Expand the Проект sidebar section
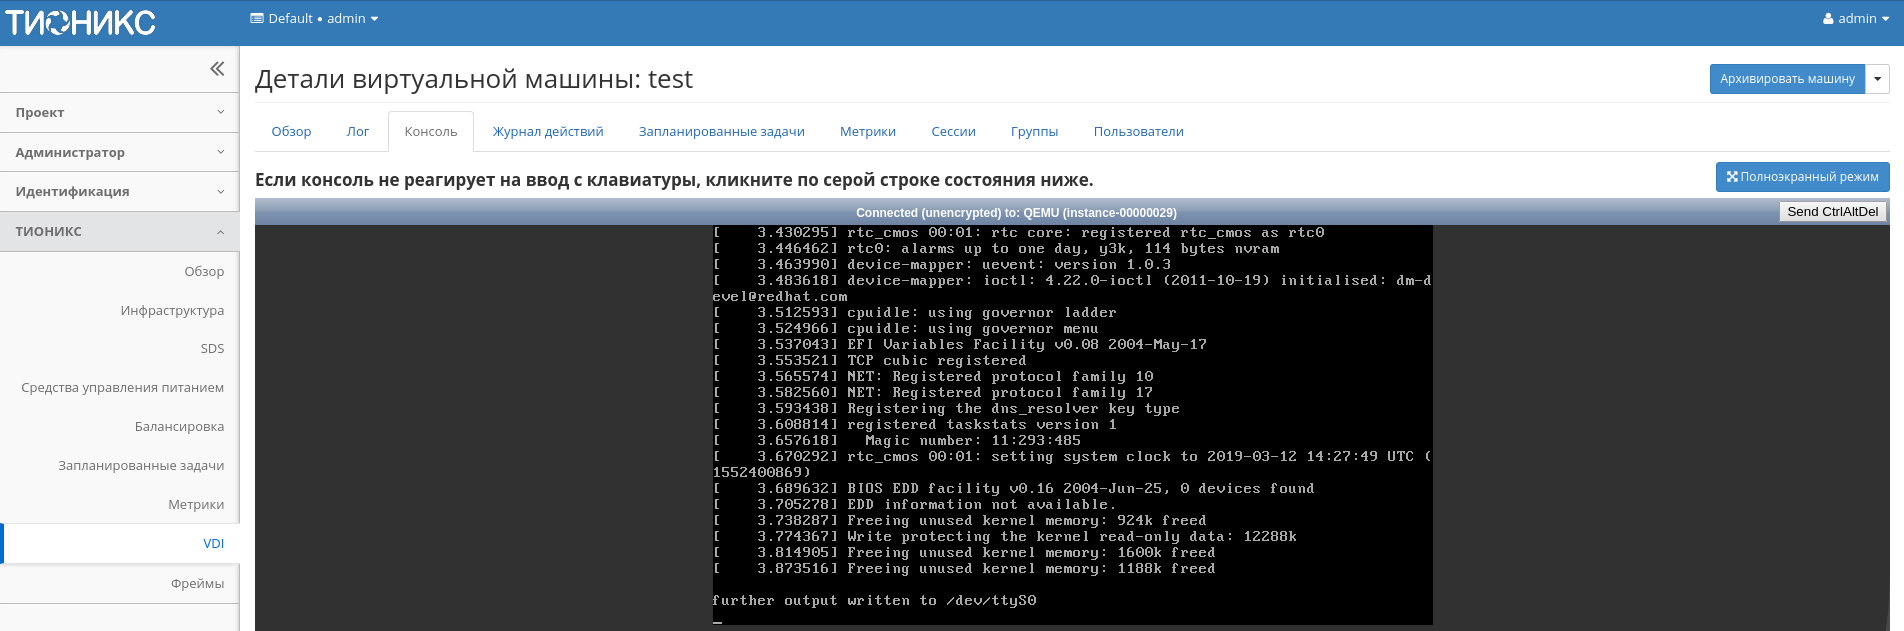Screen dimensions: 1904x631 pyautogui.click(x=119, y=113)
